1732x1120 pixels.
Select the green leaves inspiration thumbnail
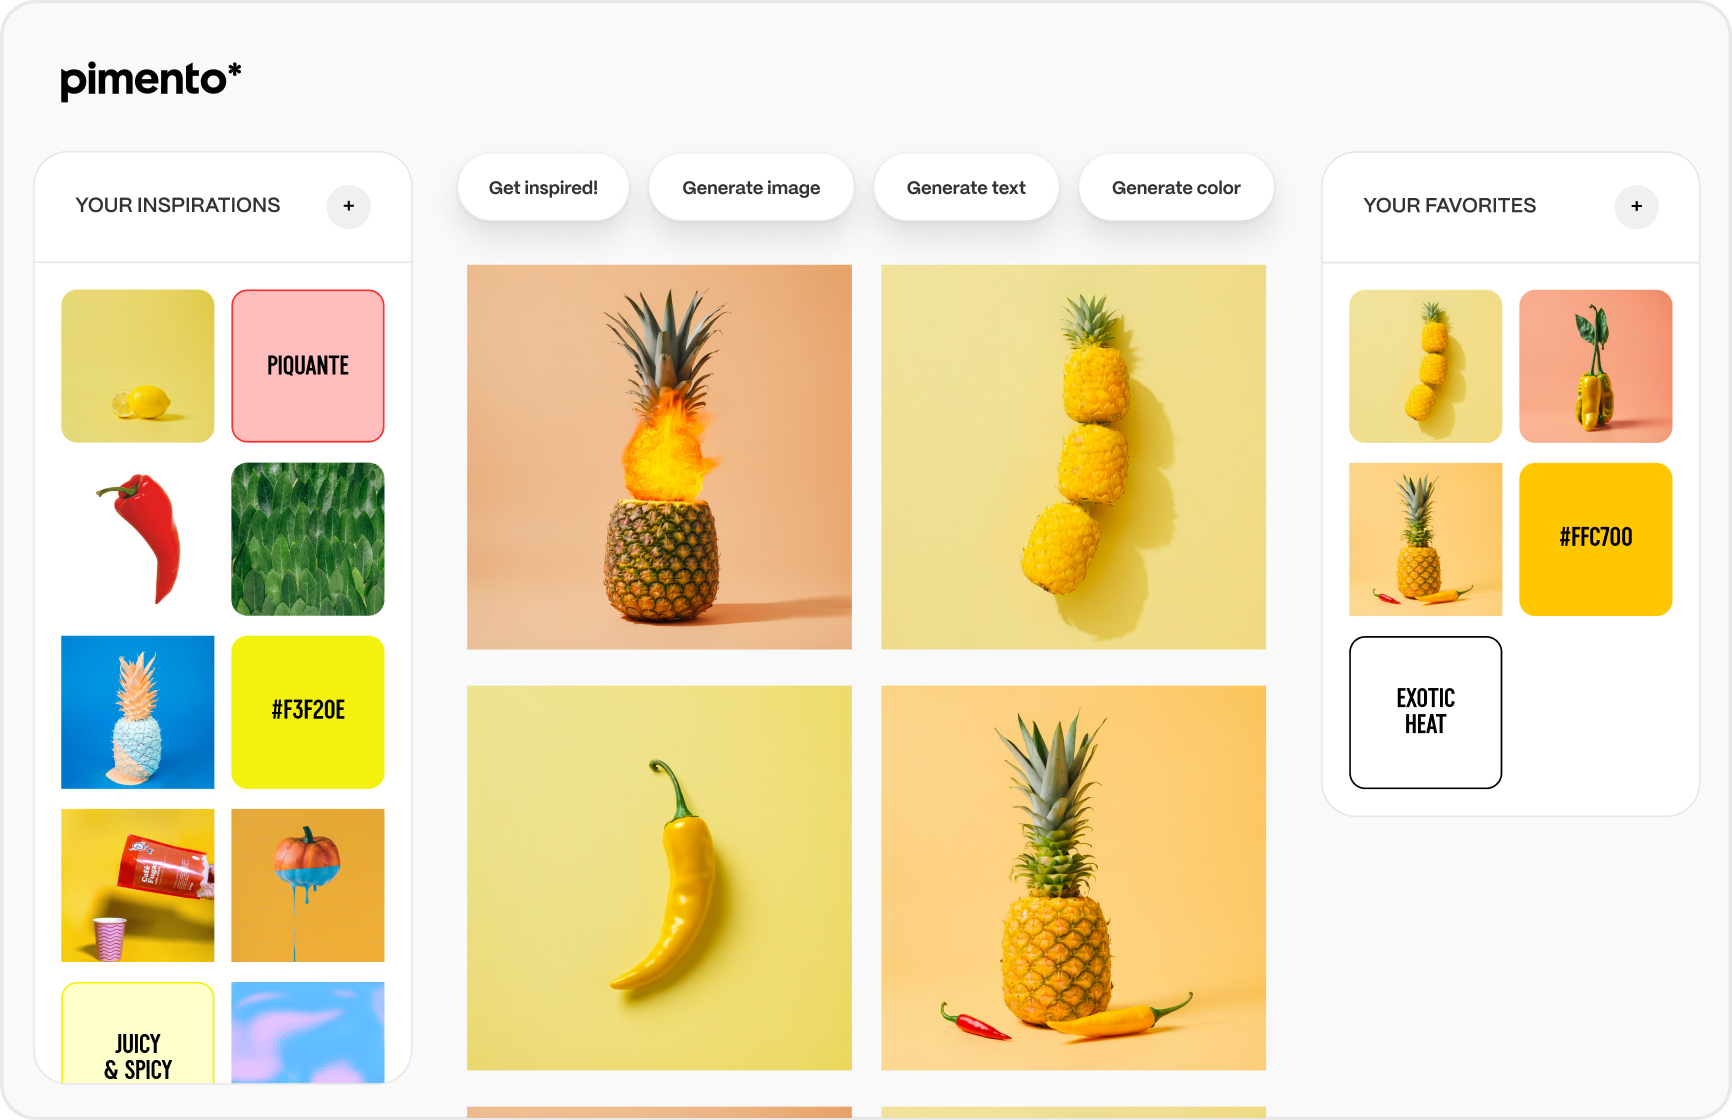point(308,539)
